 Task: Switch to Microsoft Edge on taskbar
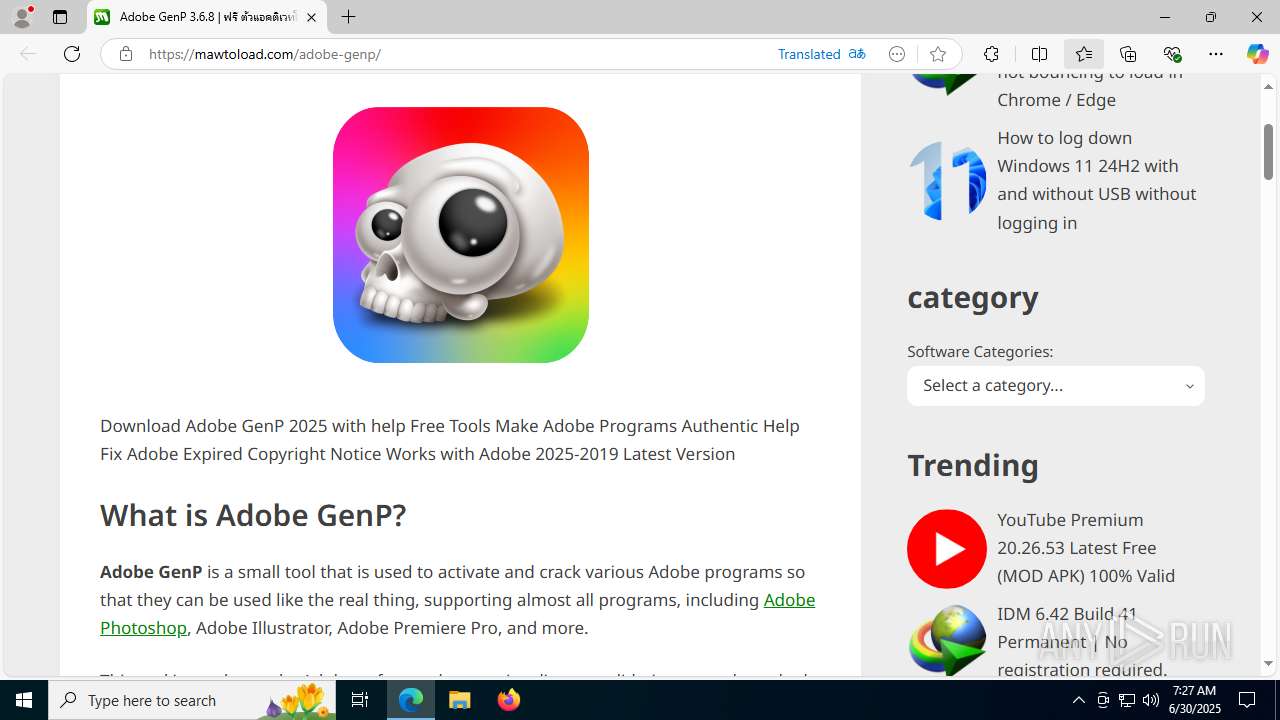click(x=411, y=700)
